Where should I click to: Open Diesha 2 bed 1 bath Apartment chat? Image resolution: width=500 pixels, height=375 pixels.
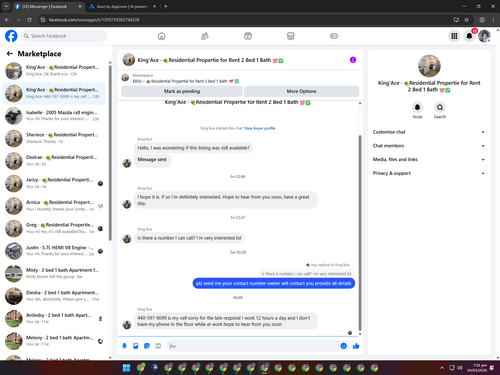54,296
